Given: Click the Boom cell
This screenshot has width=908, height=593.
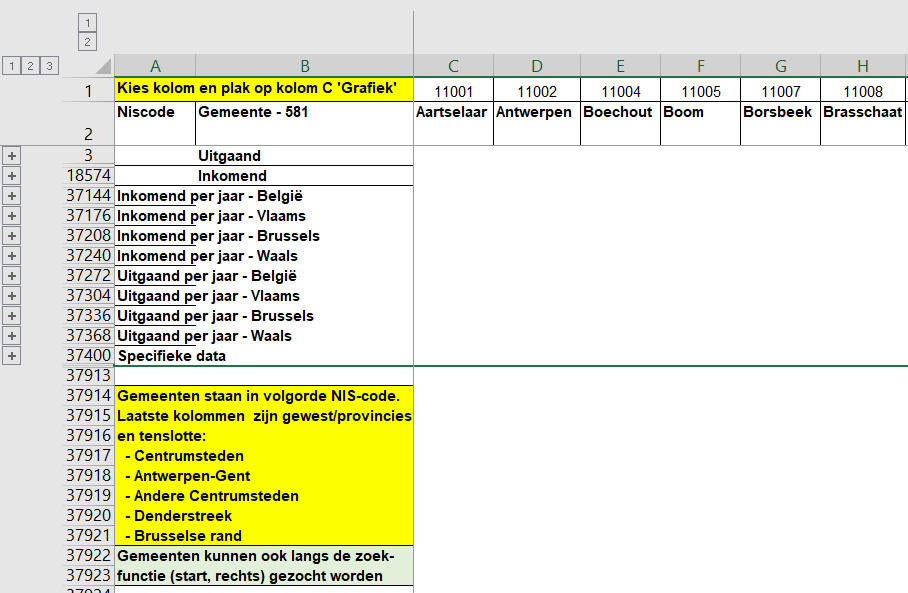Looking at the screenshot, I should click(701, 123).
